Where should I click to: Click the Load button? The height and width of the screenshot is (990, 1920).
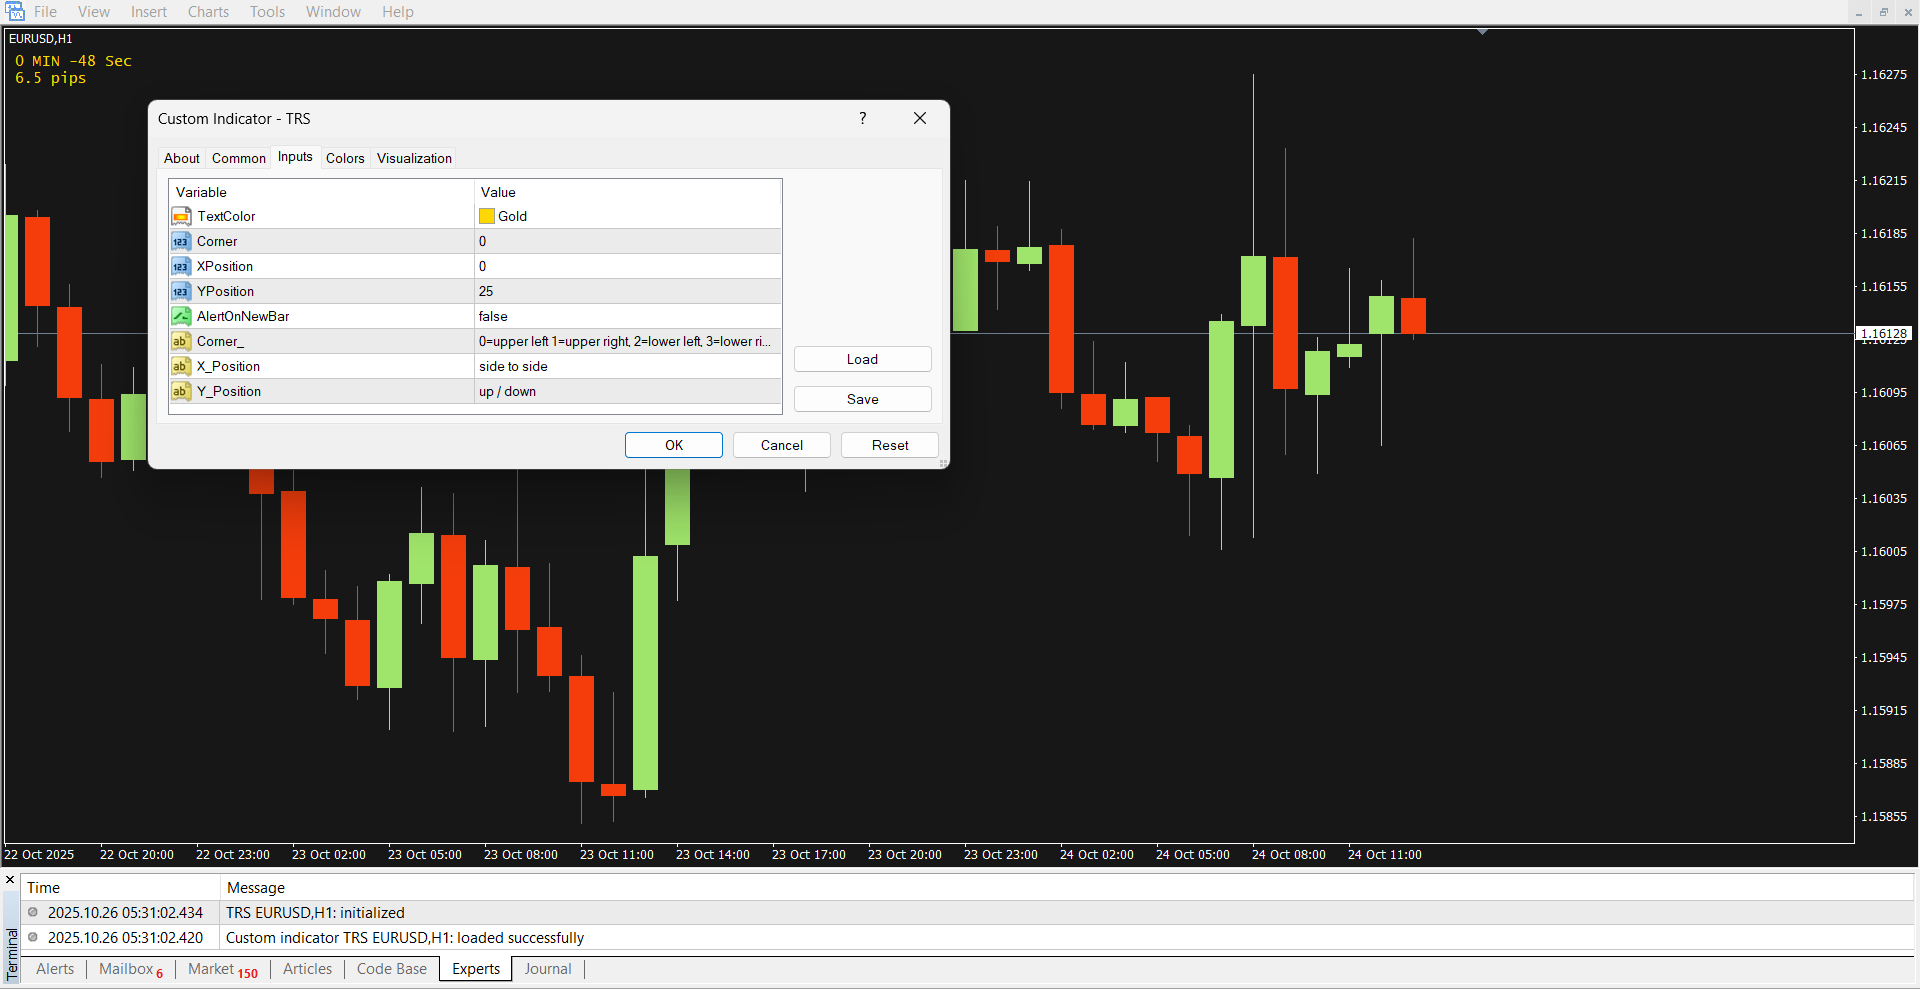[862, 359]
